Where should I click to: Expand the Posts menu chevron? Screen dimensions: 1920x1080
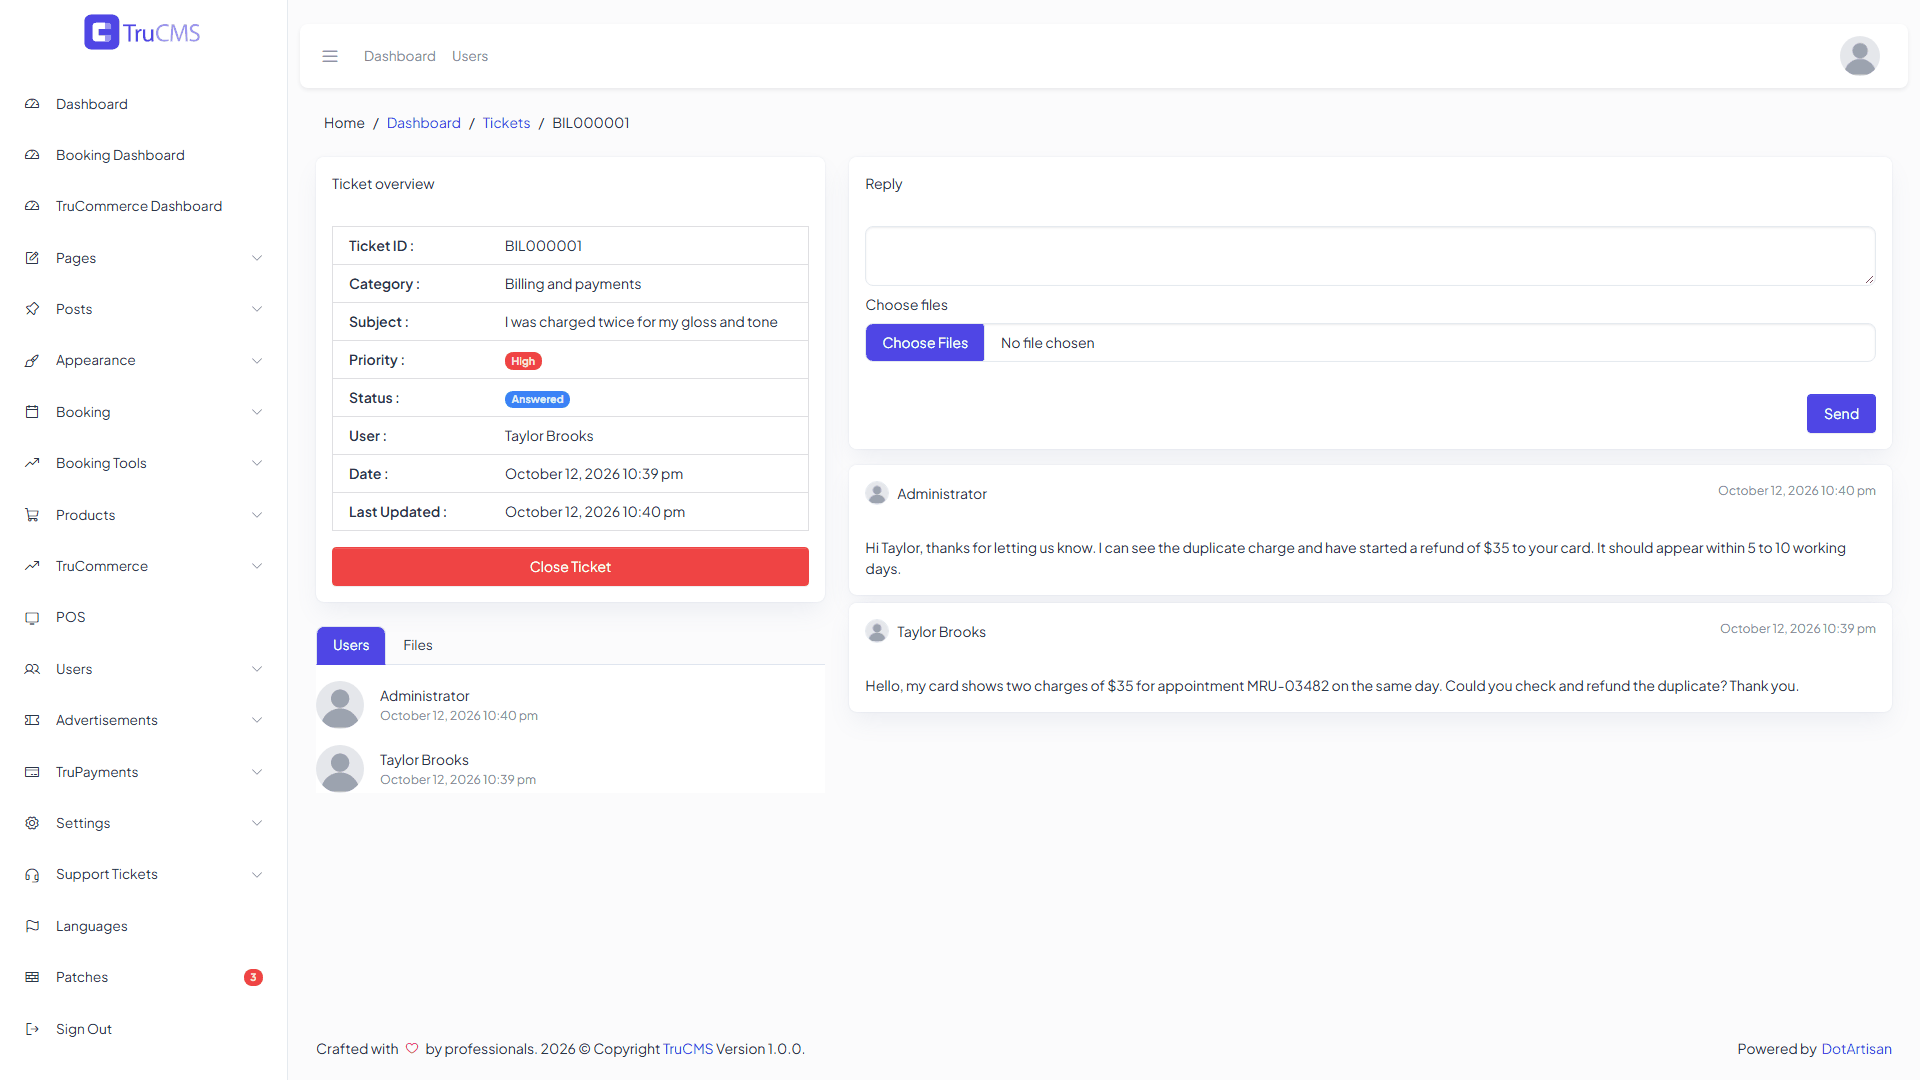(257, 309)
